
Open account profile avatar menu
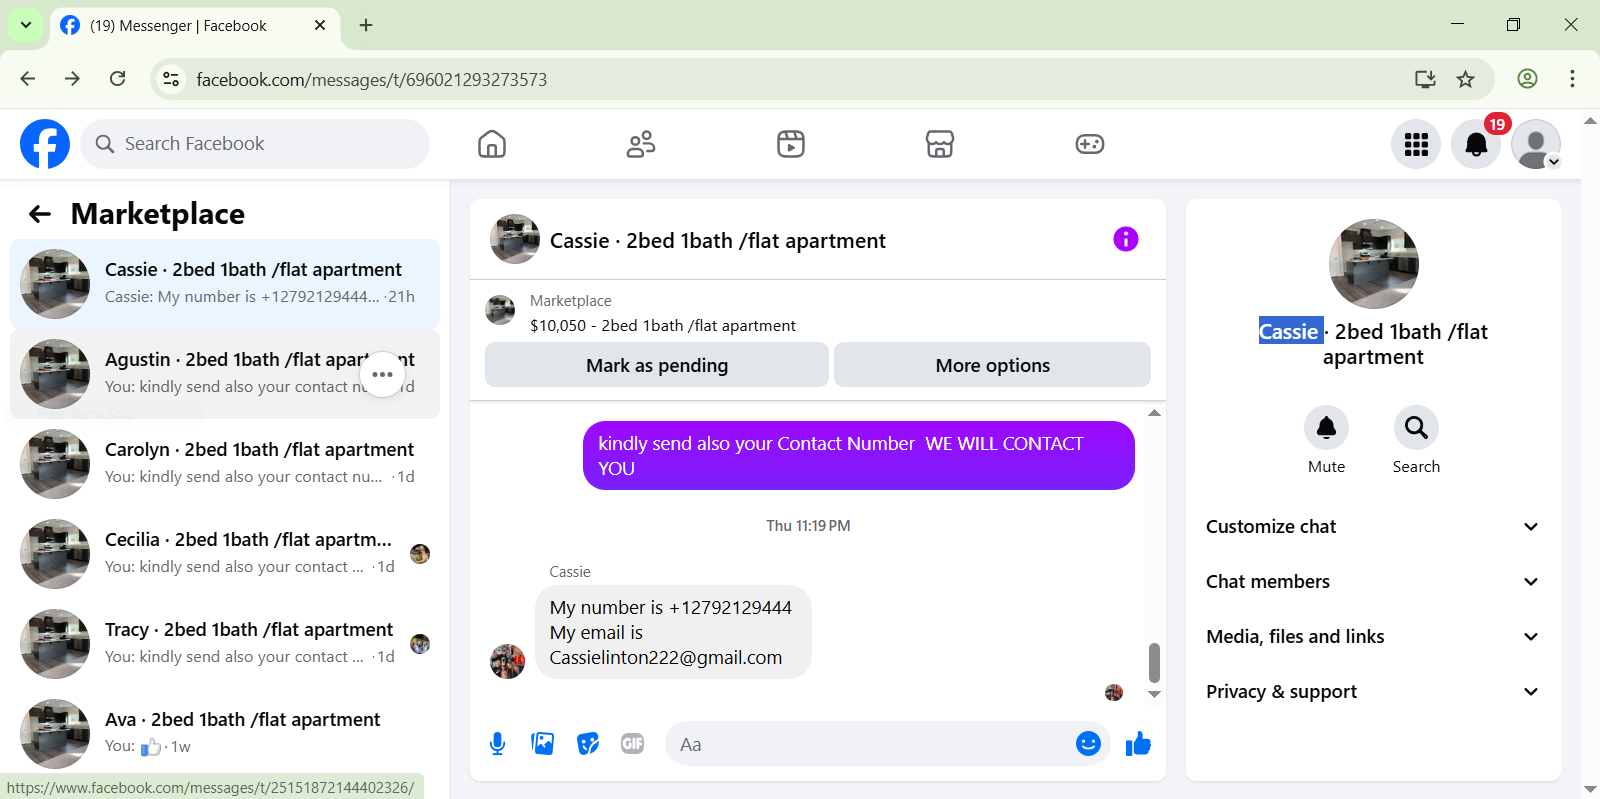1536,144
